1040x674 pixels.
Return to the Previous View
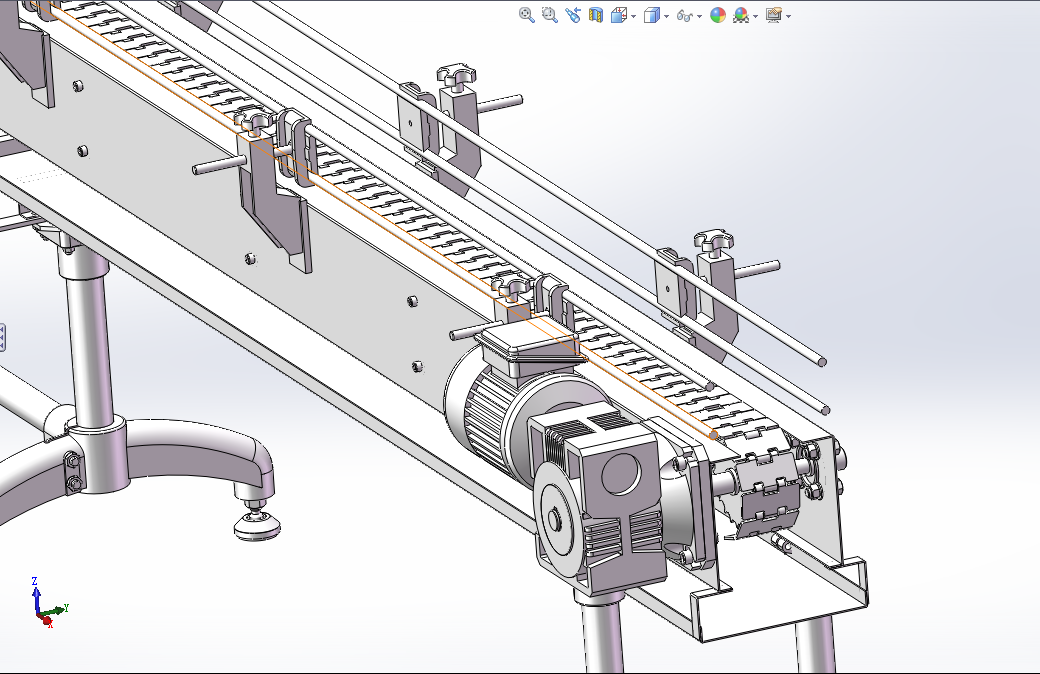click(573, 15)
